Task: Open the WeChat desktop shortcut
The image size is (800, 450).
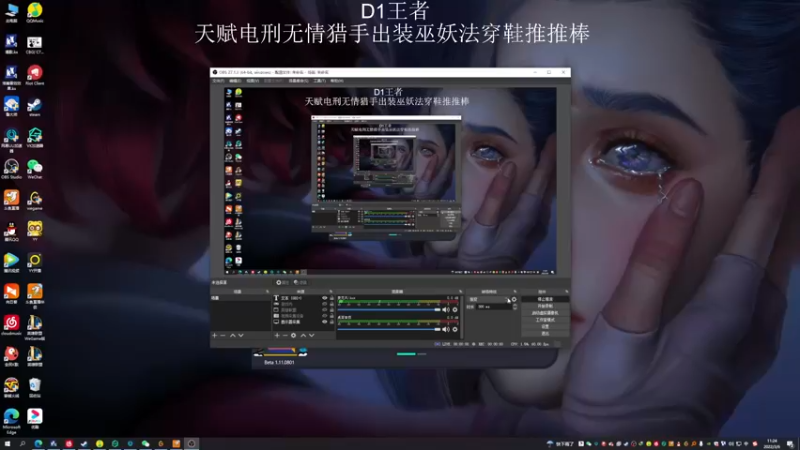Action: [35, 168]
